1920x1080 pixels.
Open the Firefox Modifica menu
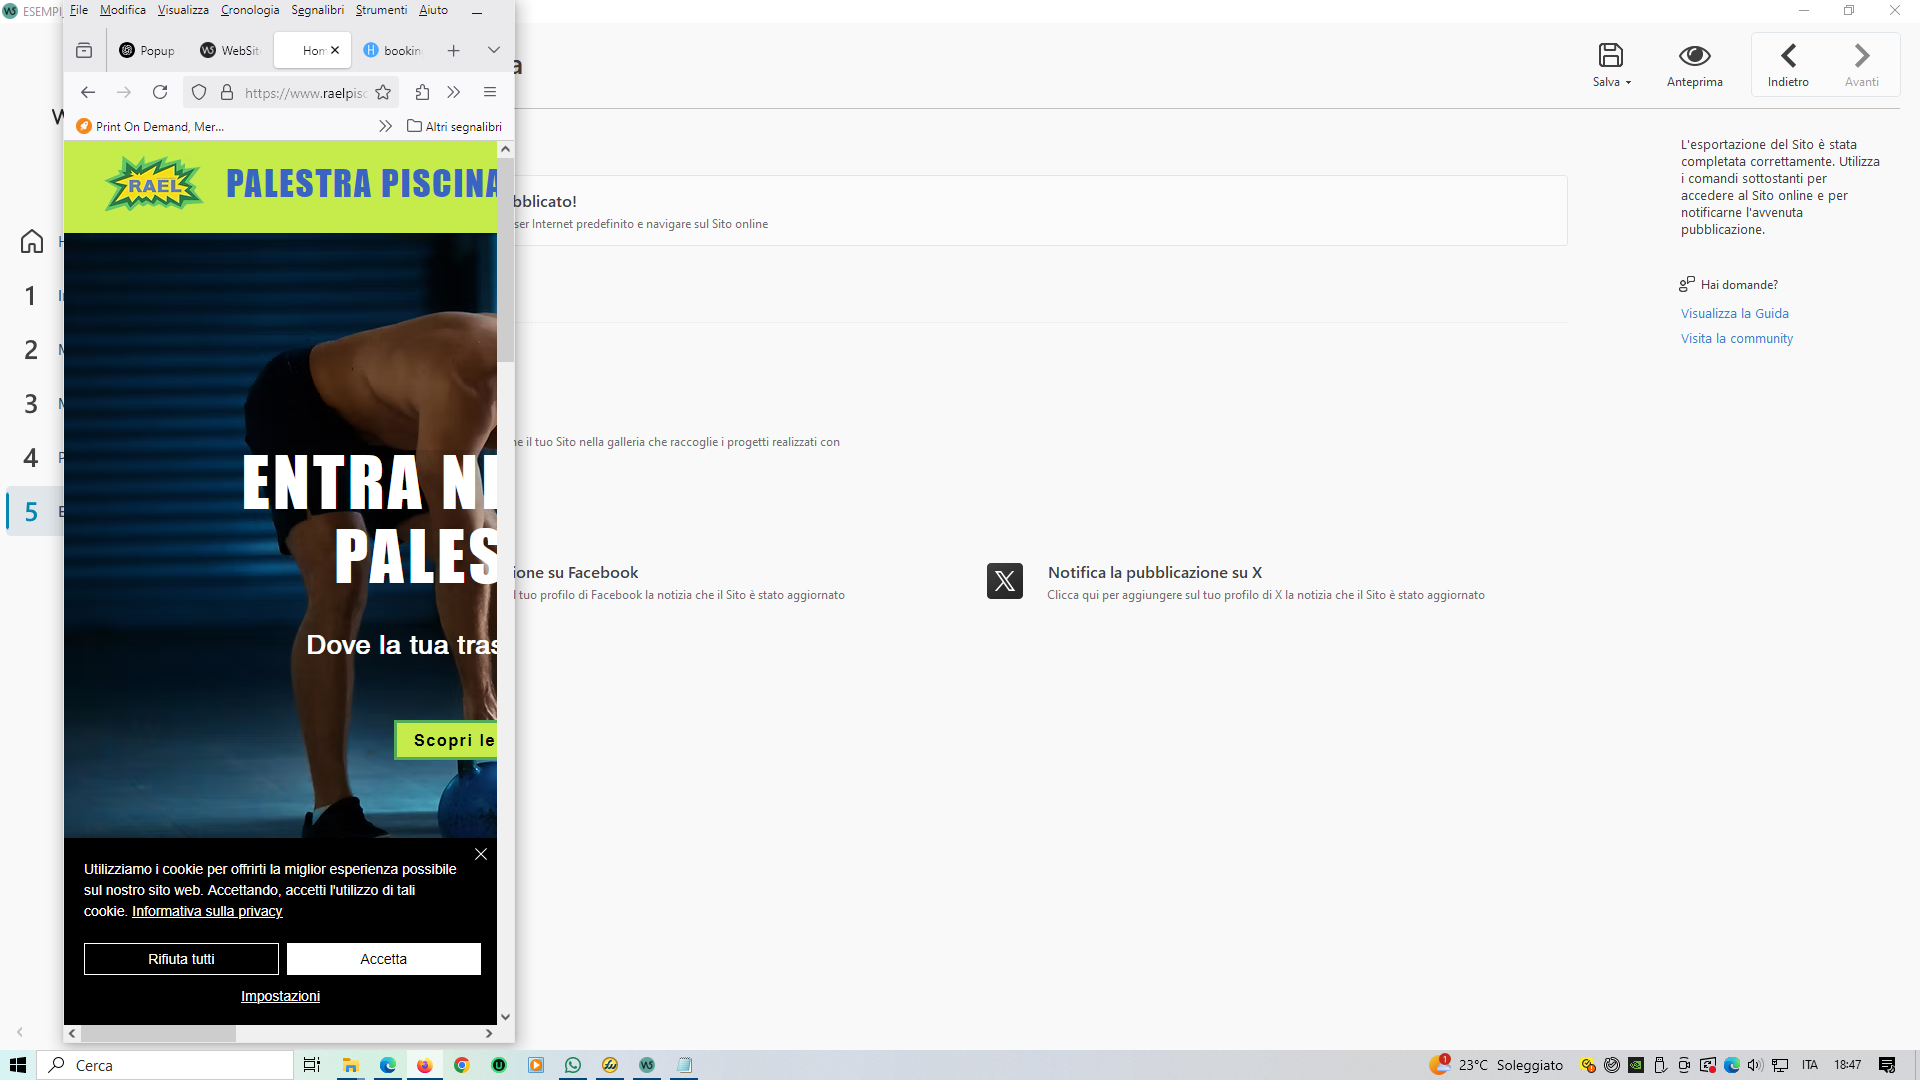[122, 10]
